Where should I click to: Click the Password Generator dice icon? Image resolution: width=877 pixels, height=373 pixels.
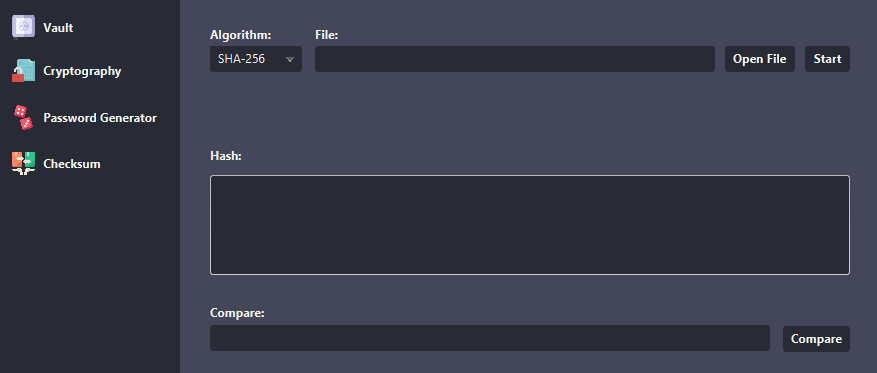[x=23, y=117]
